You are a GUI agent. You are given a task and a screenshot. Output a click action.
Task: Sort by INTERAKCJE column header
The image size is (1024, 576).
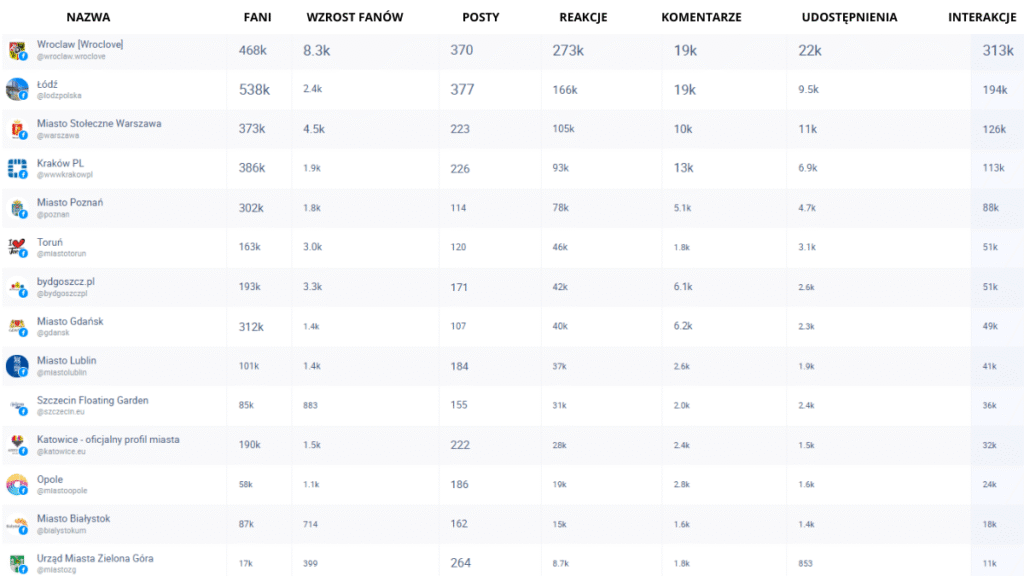click(x=982, y=17)
